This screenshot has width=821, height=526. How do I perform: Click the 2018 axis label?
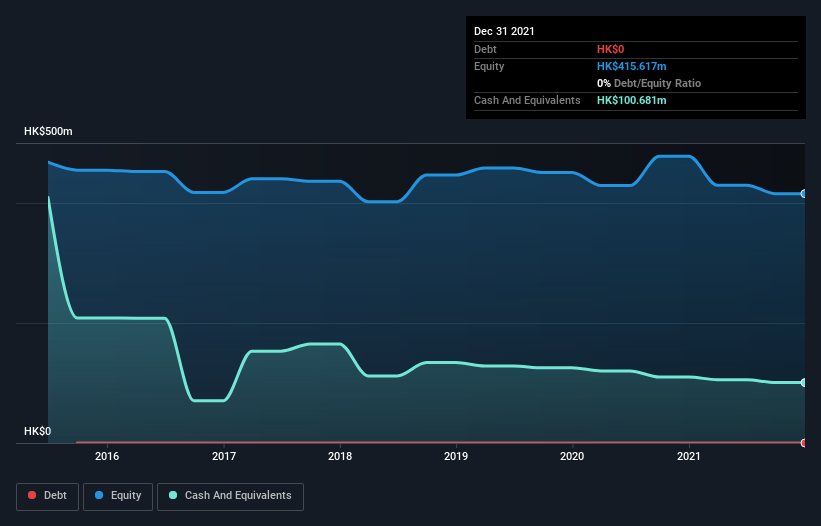coord(340,456)
